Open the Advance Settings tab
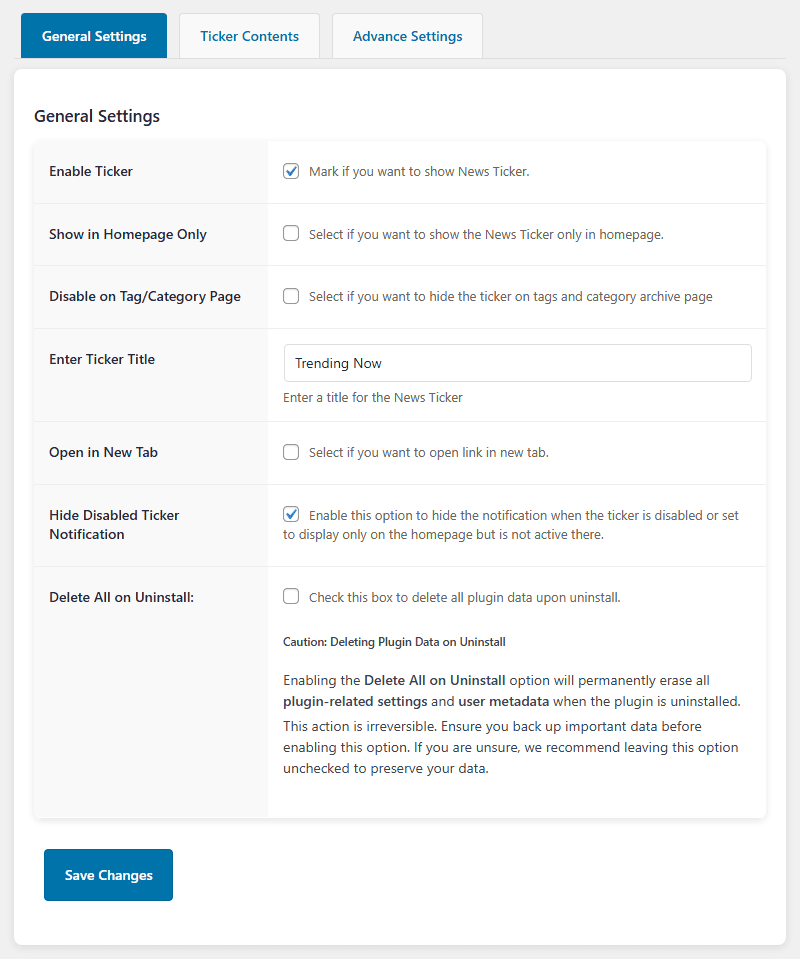The image size is (800, 959). (x=407, y=35)
